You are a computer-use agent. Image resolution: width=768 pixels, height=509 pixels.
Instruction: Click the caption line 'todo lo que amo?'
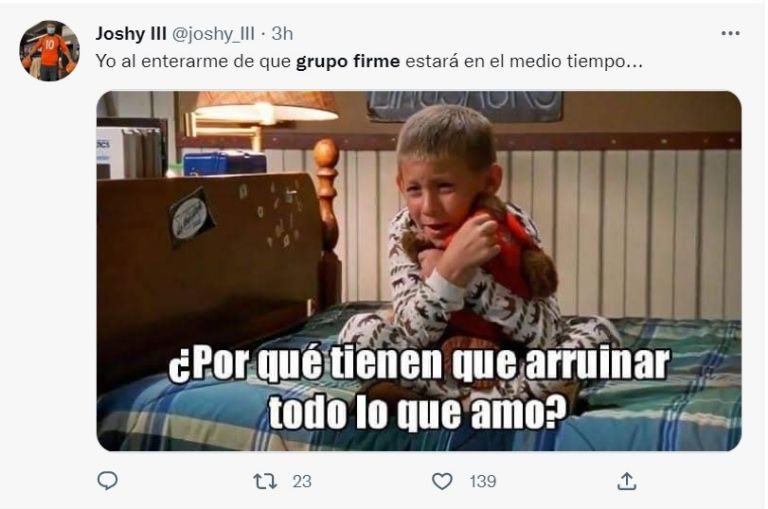417,412
